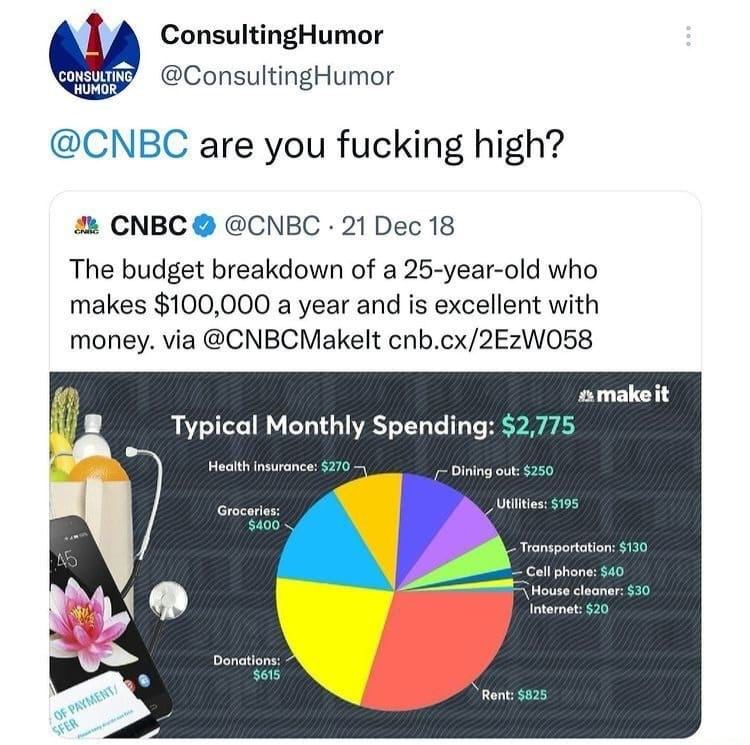The image size is (750, 745).
Task: Open the three-dot more options menu
Action: pyautogui.click(x=688, y=36)
